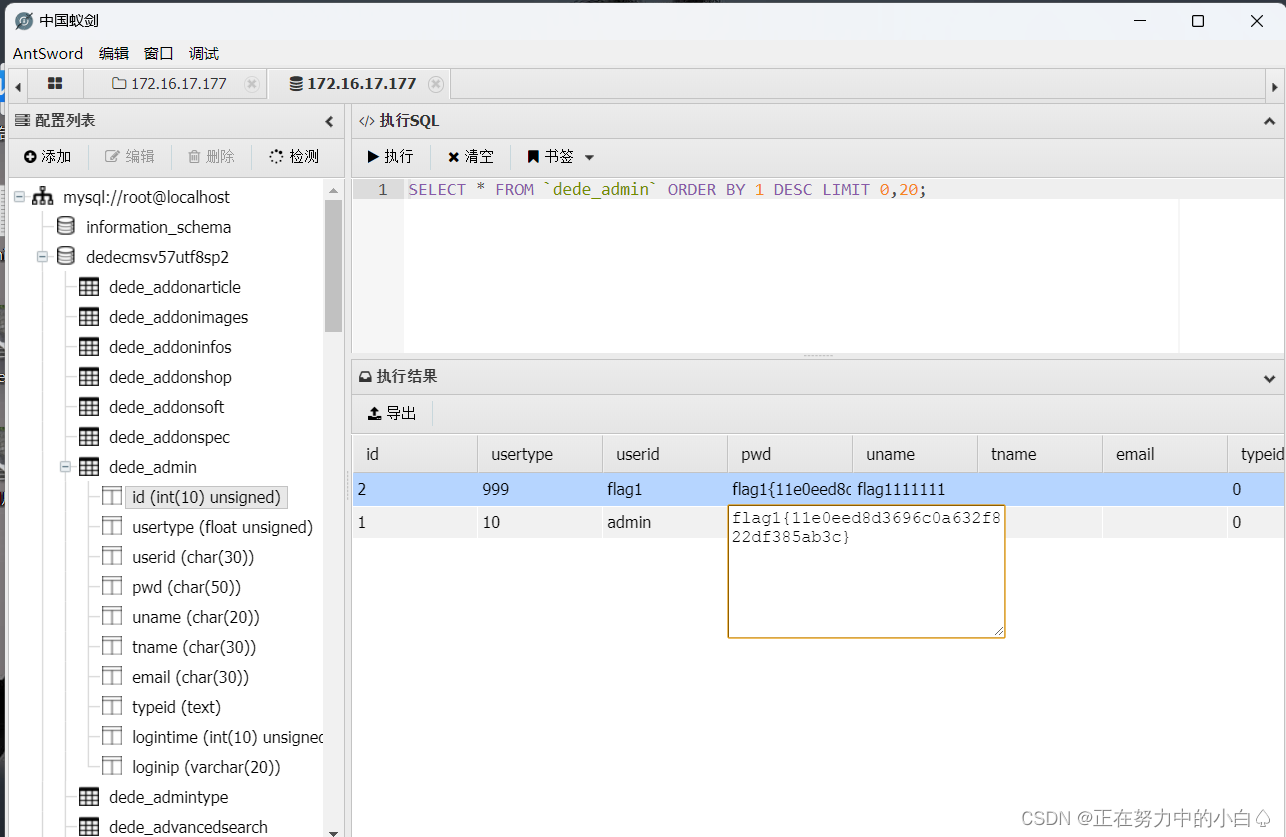This screenshot has width=1286, height=837.
Task: Click the dede_addoninfos table icon
Action: tap(89, 347)
